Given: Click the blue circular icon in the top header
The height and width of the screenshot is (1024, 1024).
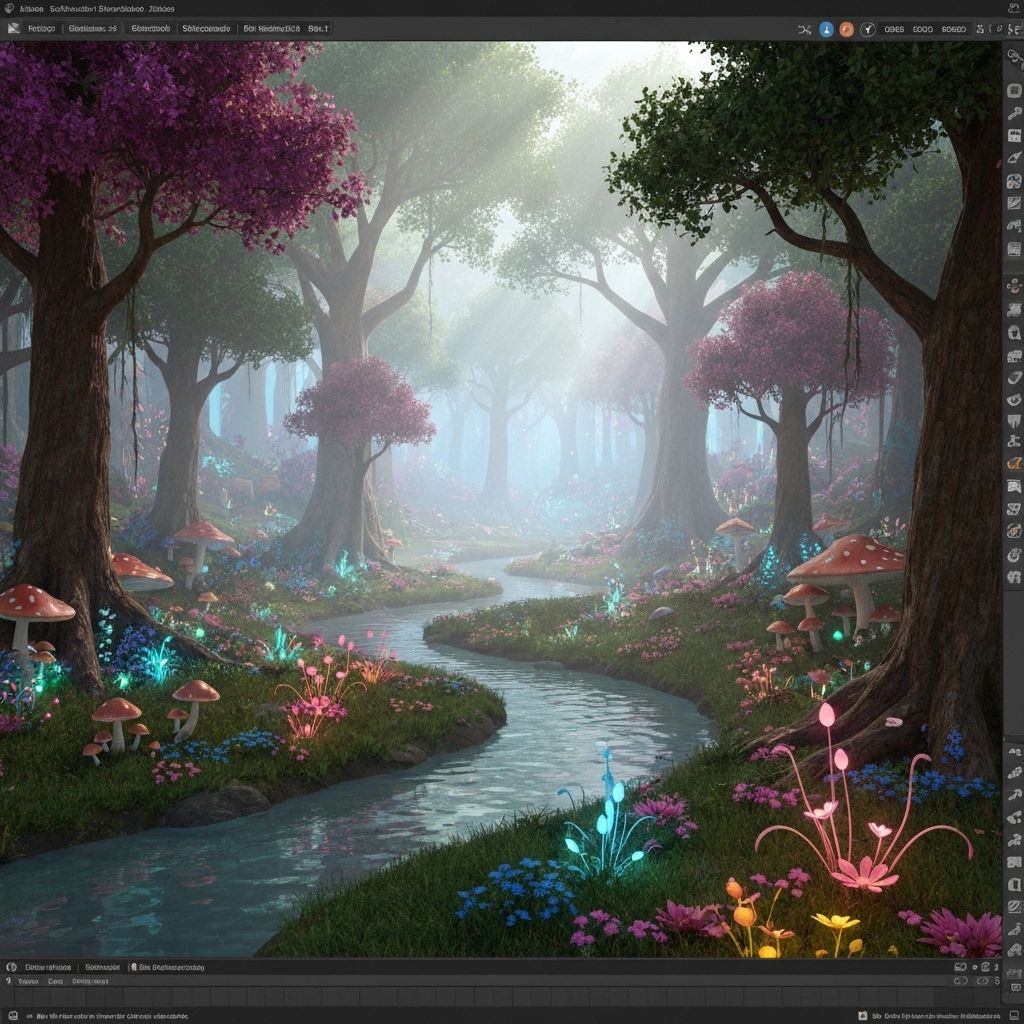Looking at the screenshot, I should point(826,29).
